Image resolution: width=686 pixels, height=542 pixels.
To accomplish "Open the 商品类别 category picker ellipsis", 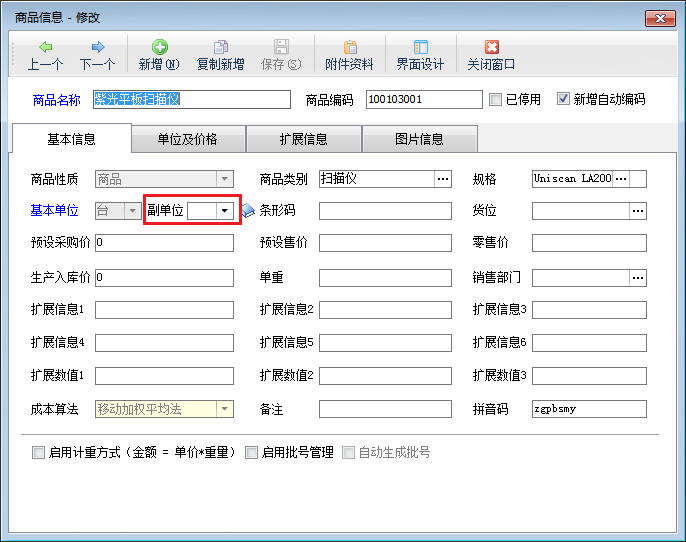I will [x=442, y=179].
